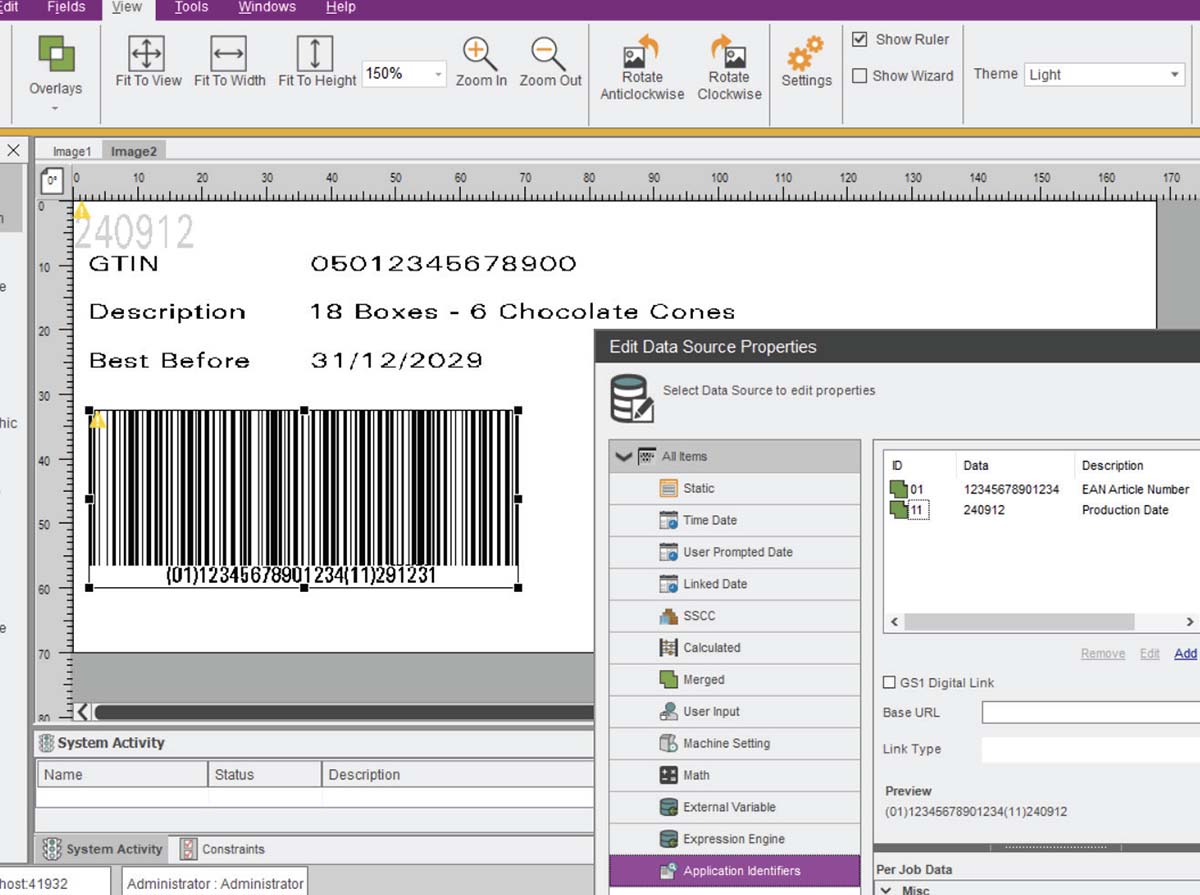The height and width of the screenshot is (895, 1200).
Task: Select the 240912 grey text field
Action: pyautogui.click(x=134, y=232)
